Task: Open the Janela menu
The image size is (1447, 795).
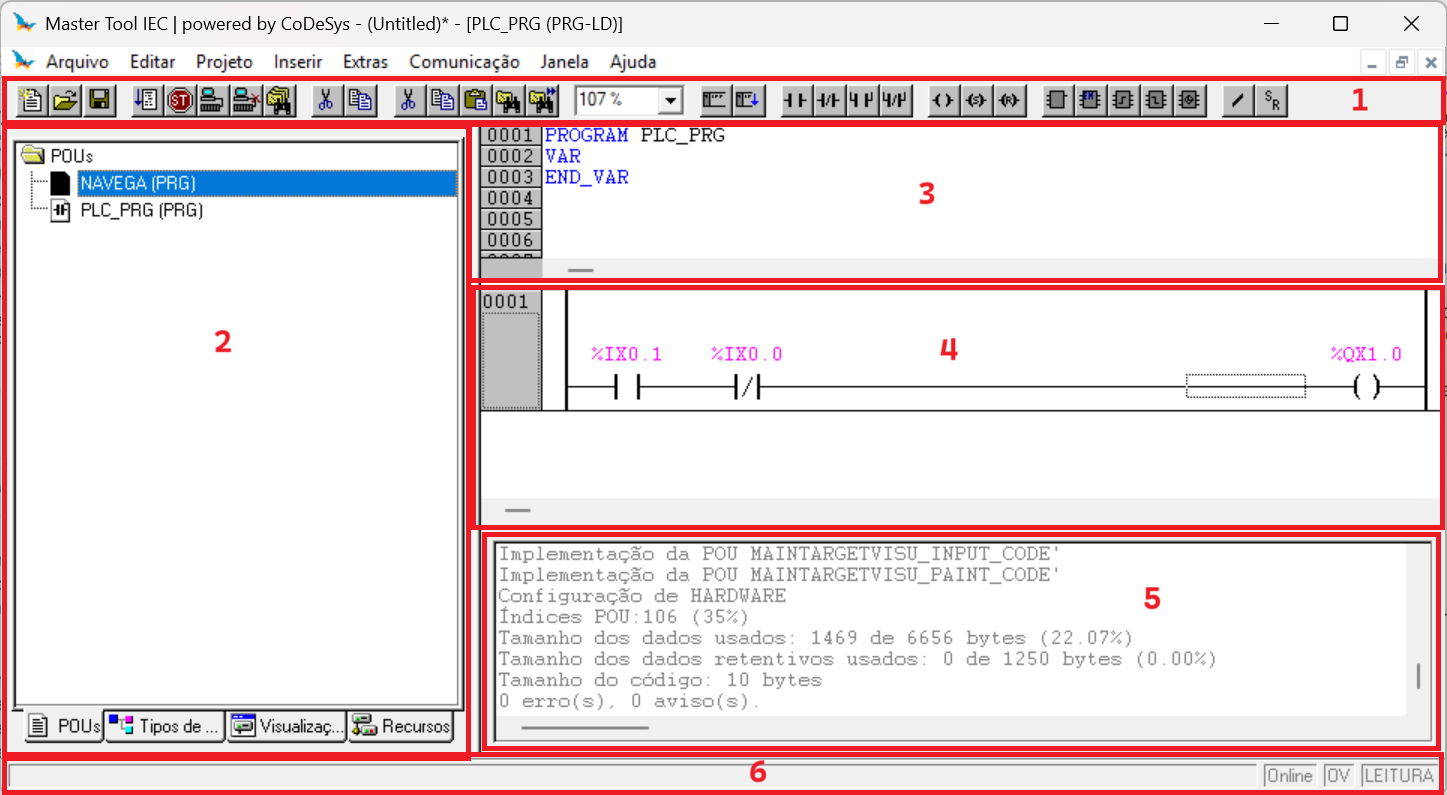Action: coord(564,62)
